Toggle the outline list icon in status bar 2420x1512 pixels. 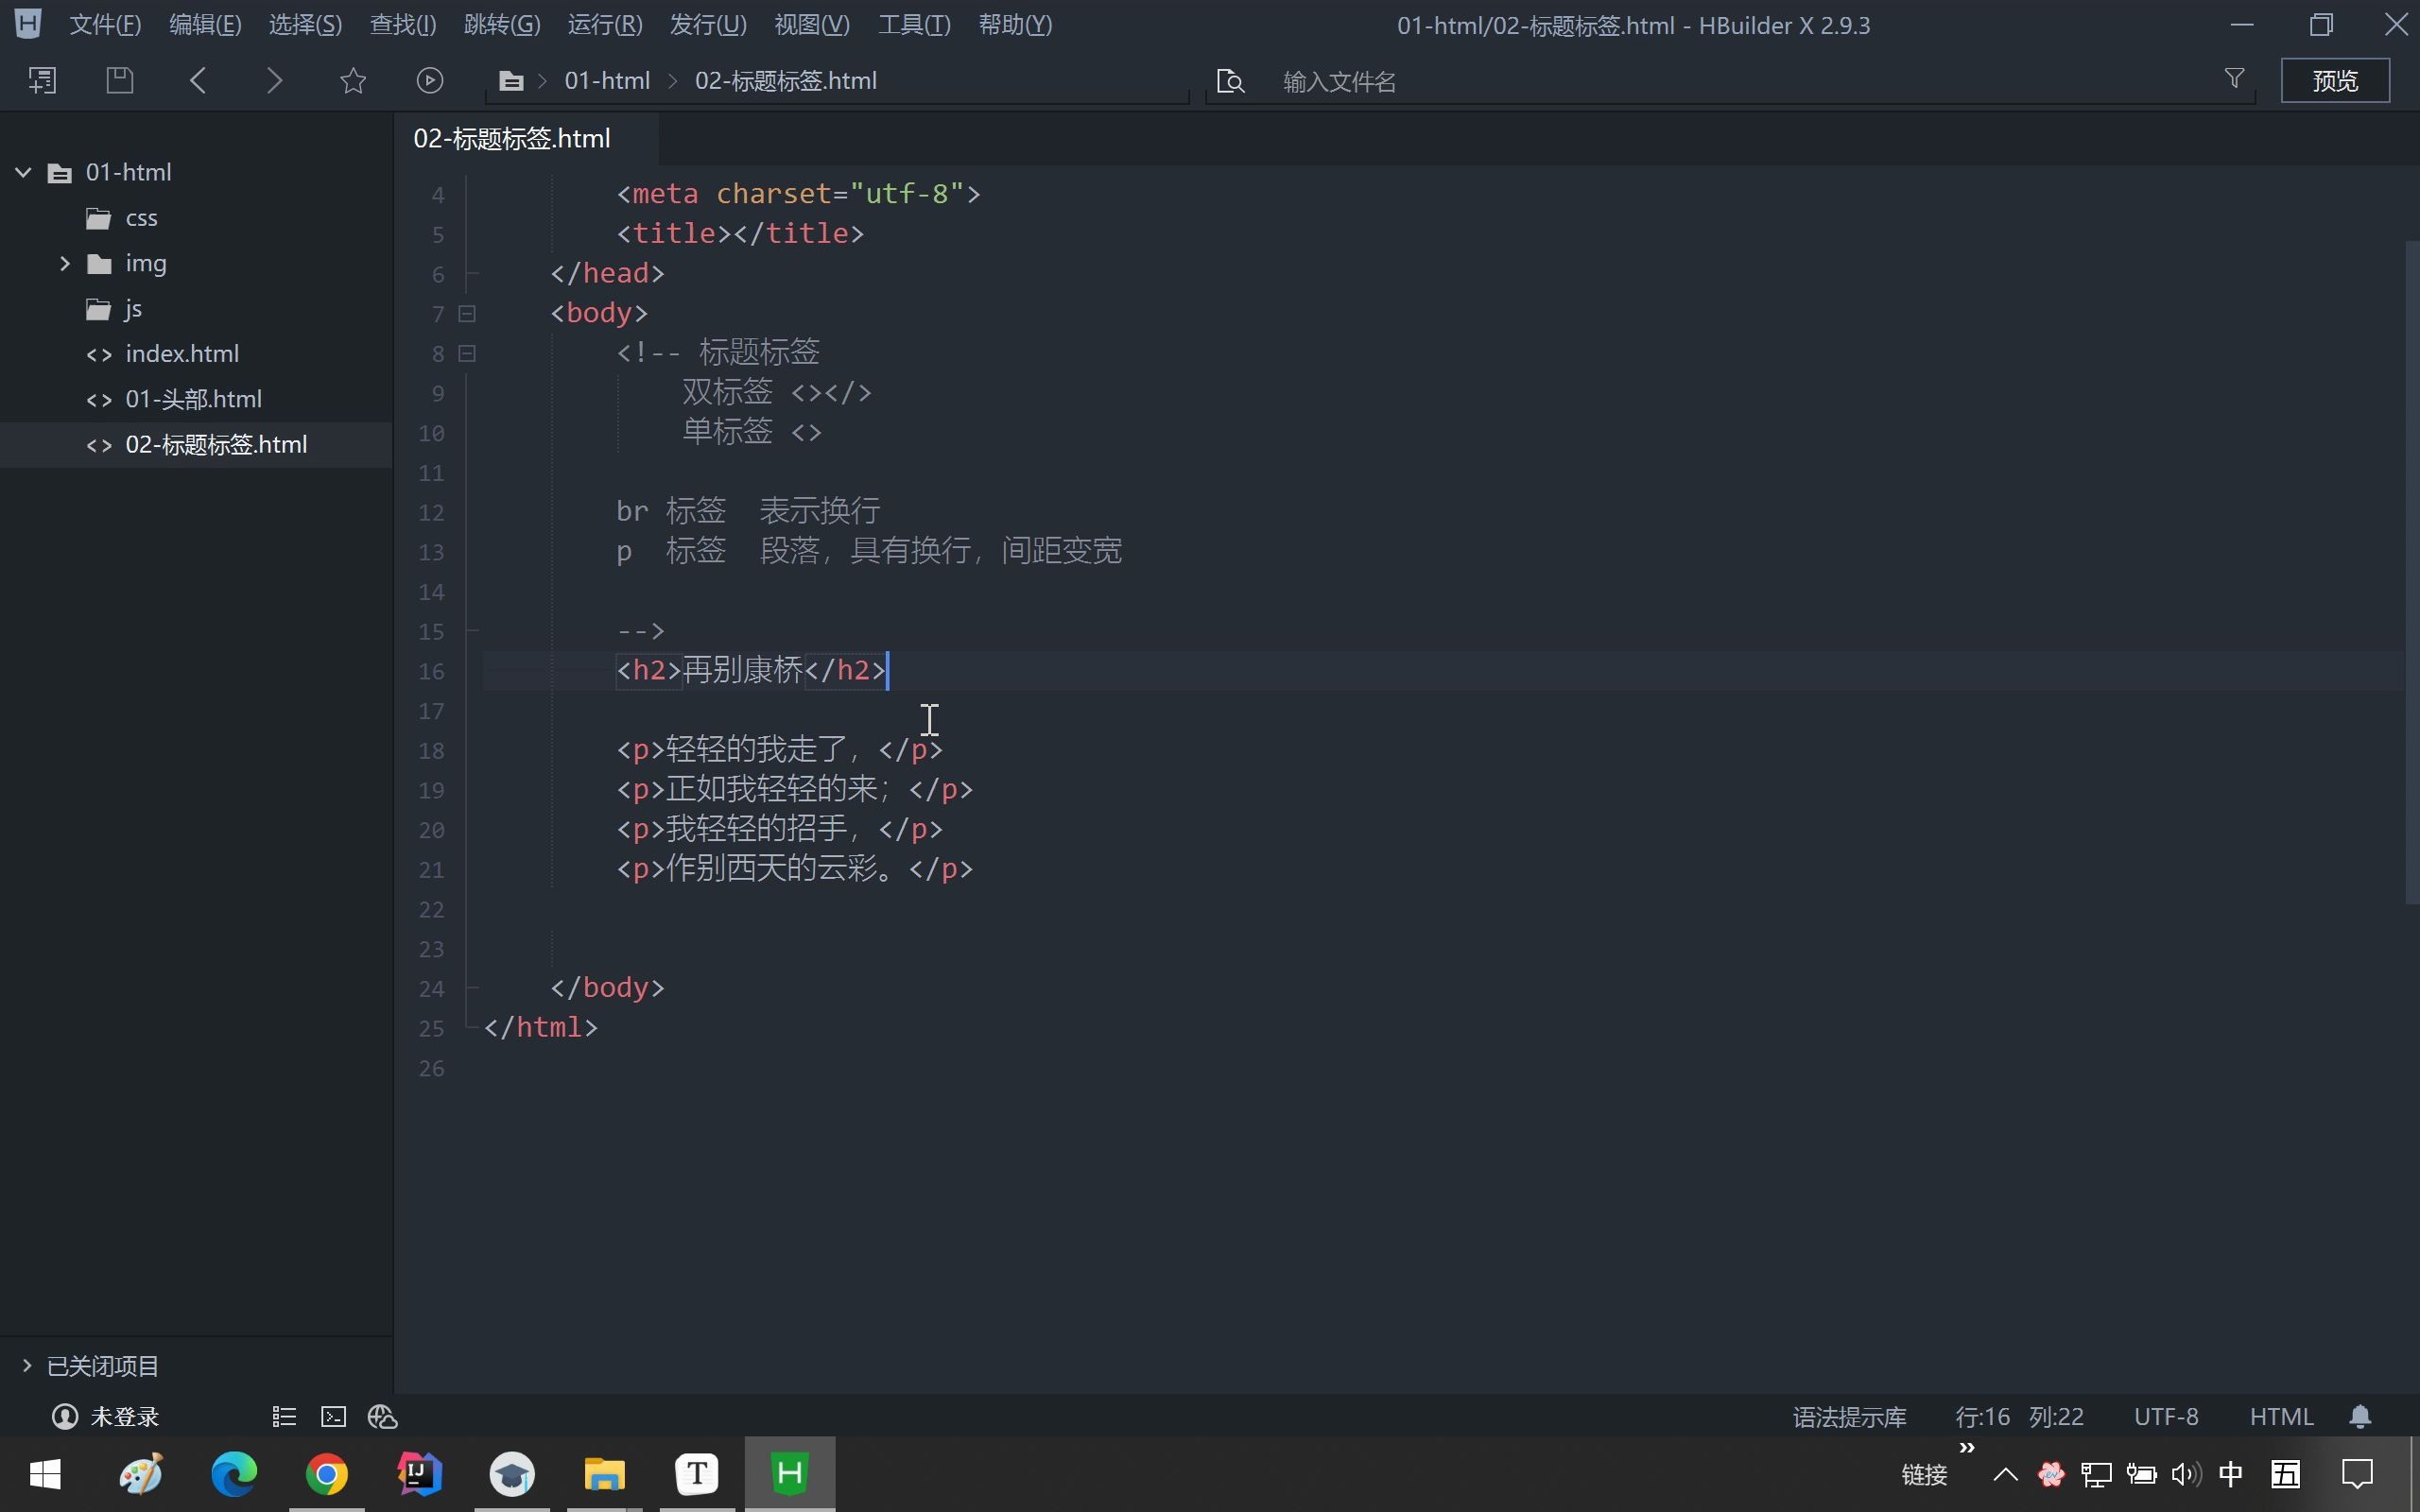284,1417
